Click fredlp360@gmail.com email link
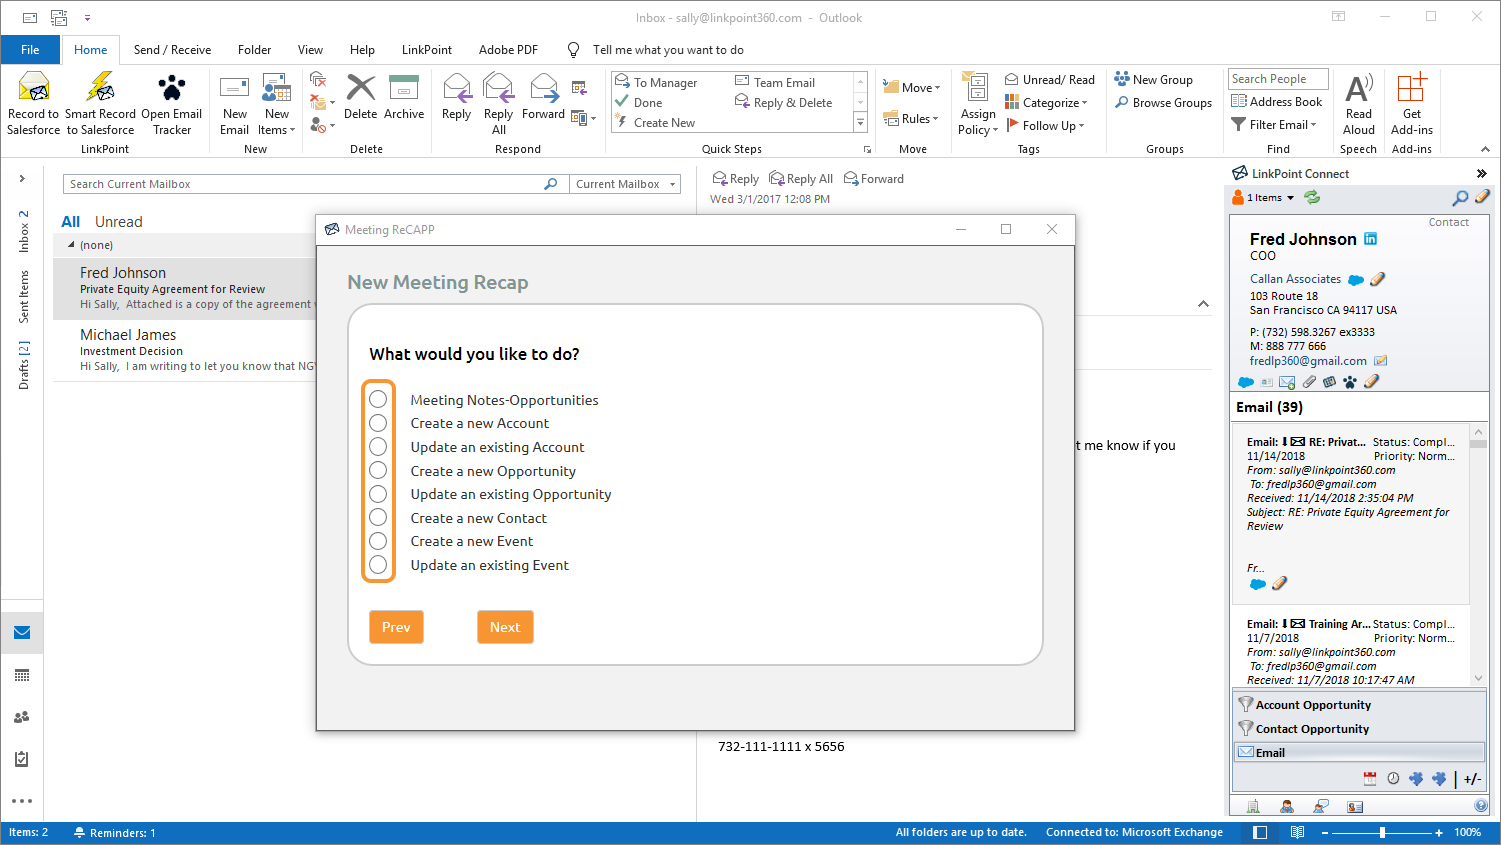This screenshot has width=1501, height=845. (x=1308, y=361)
